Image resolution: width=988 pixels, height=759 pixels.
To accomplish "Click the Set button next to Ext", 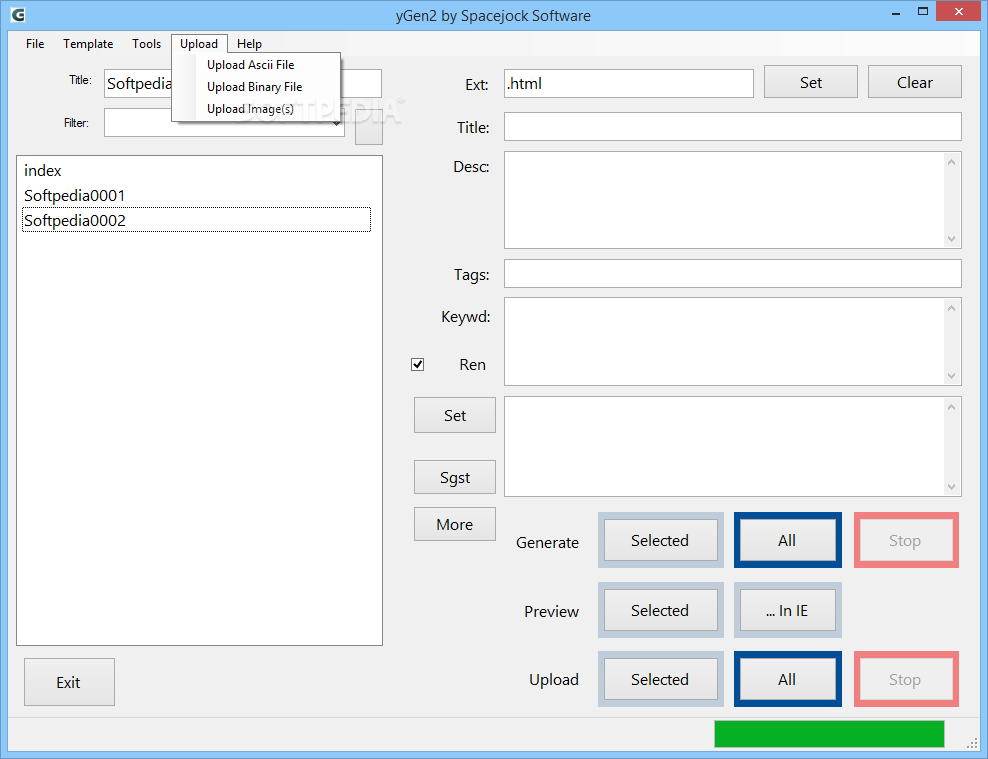I will pyautogui.click(x=810, y=82).
